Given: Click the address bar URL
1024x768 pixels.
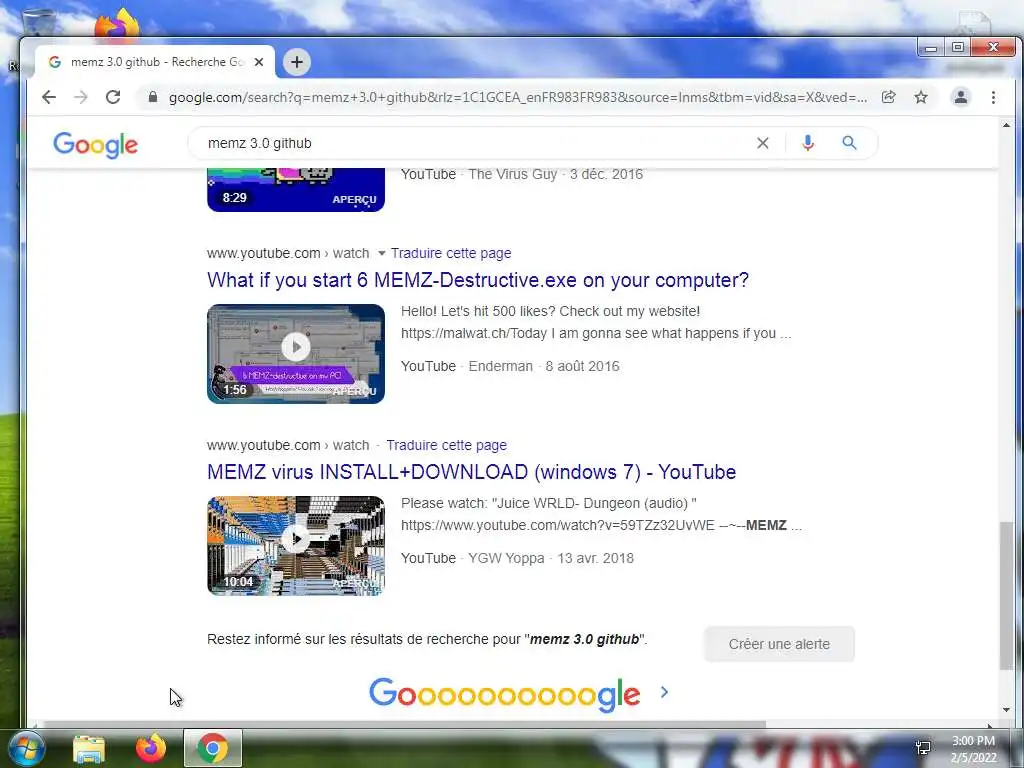Looking at the screenshot, I should point(518,97).
